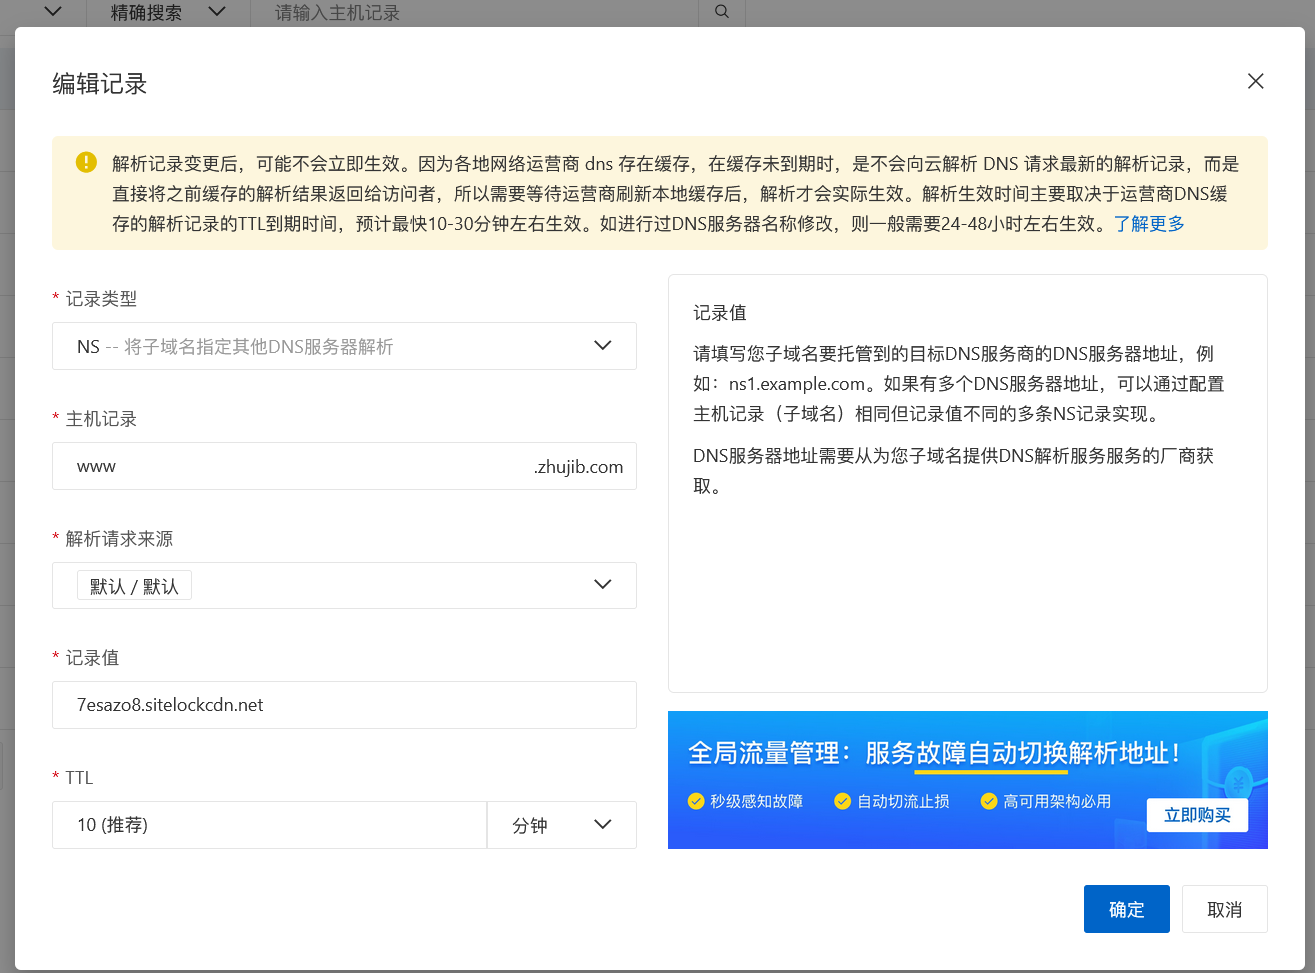Image resolution: width=1315 pixels, height=973 pixels.
Task: Click the magnifier search icon at the top
Action: 722,12
